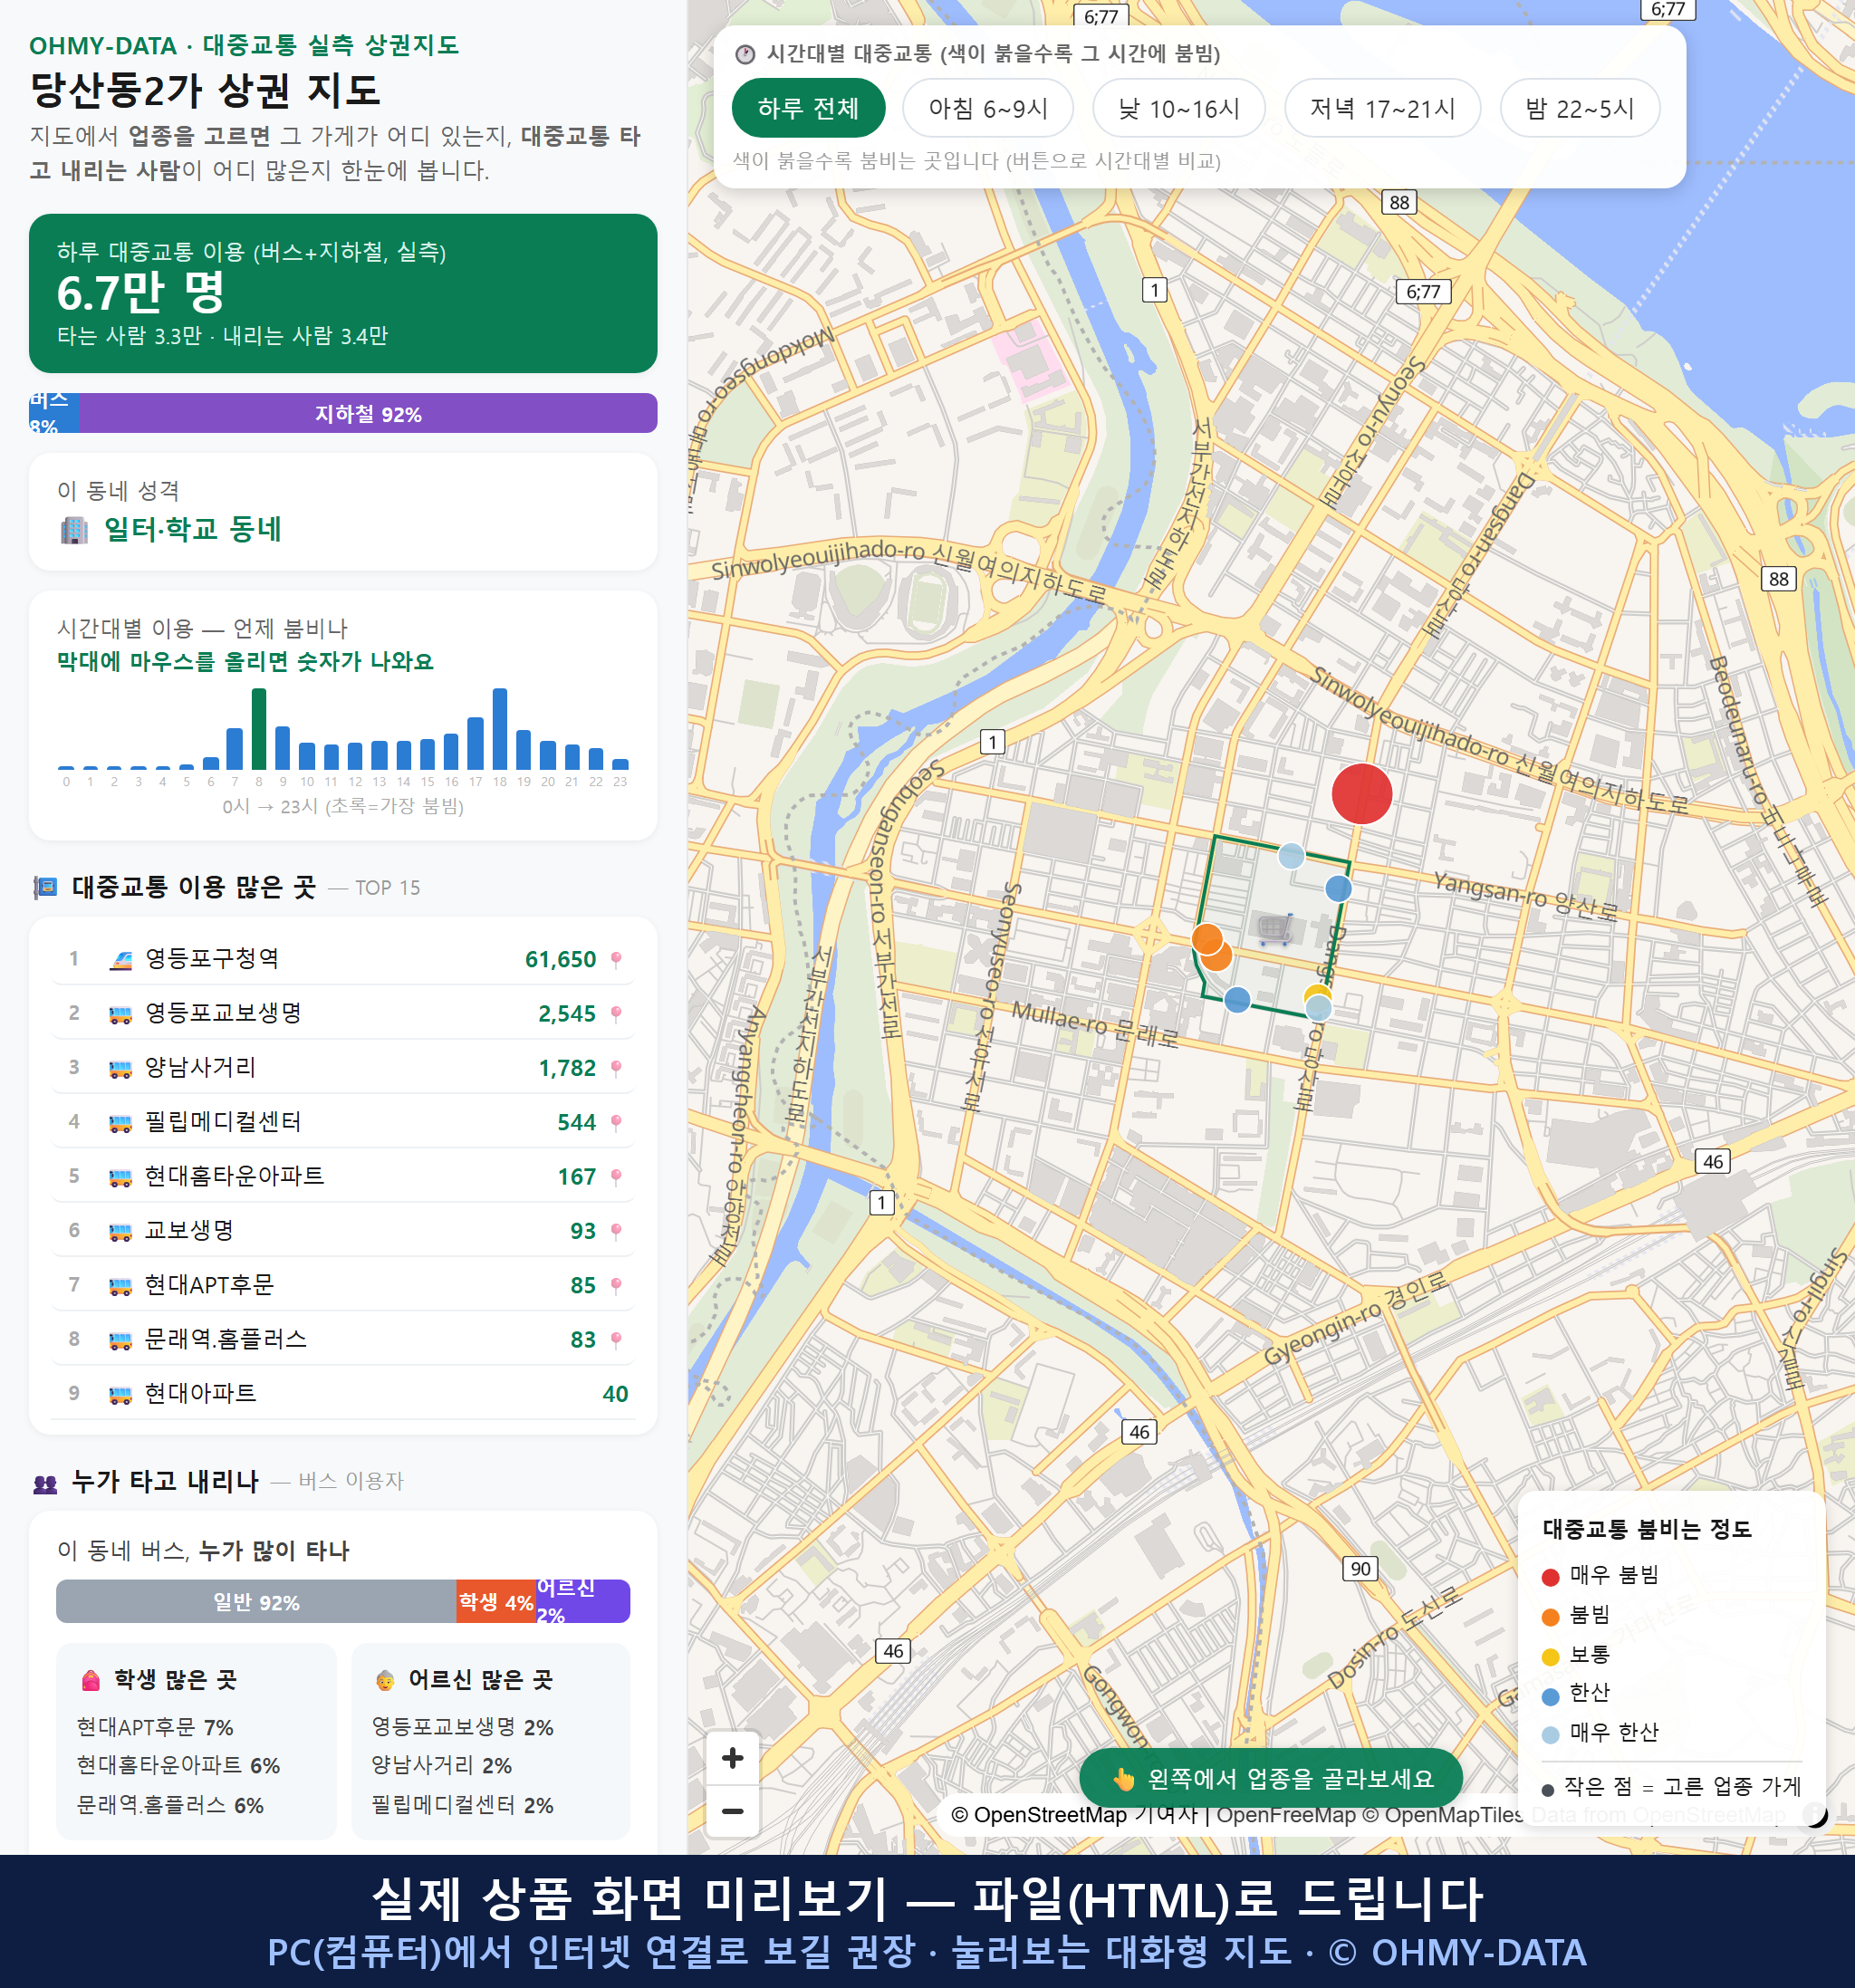Click the 현대아파트 row in TOP 15
Screen dimensions: 1855x1988
(343, 1393)
